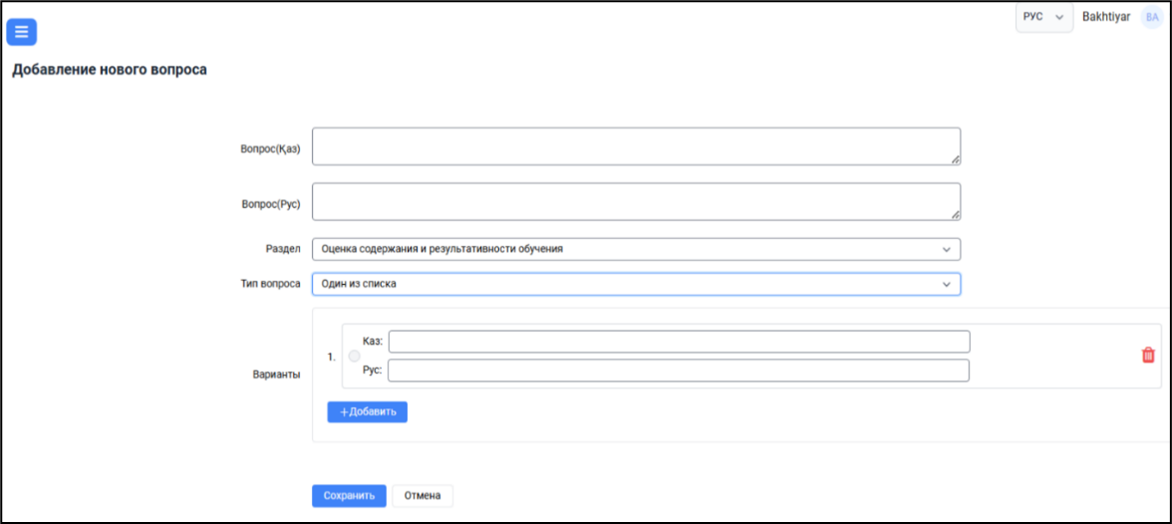Image resolution: width=1172 pixels, height=524 pixels.
Task: Click the Сохранить button
Action: coord(349,496)
